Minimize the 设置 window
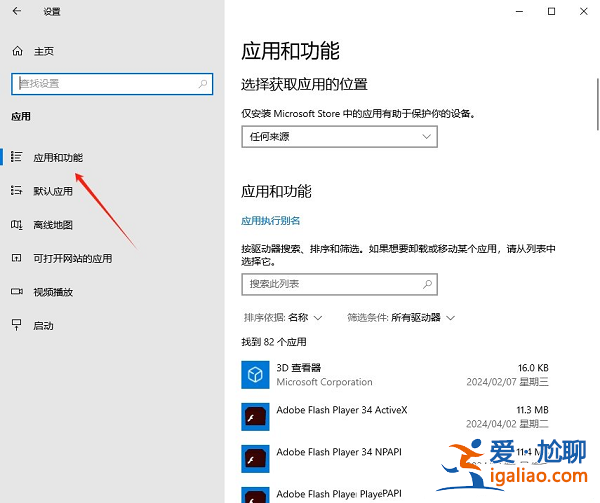600x503 pixels. [x=519, y=11]
